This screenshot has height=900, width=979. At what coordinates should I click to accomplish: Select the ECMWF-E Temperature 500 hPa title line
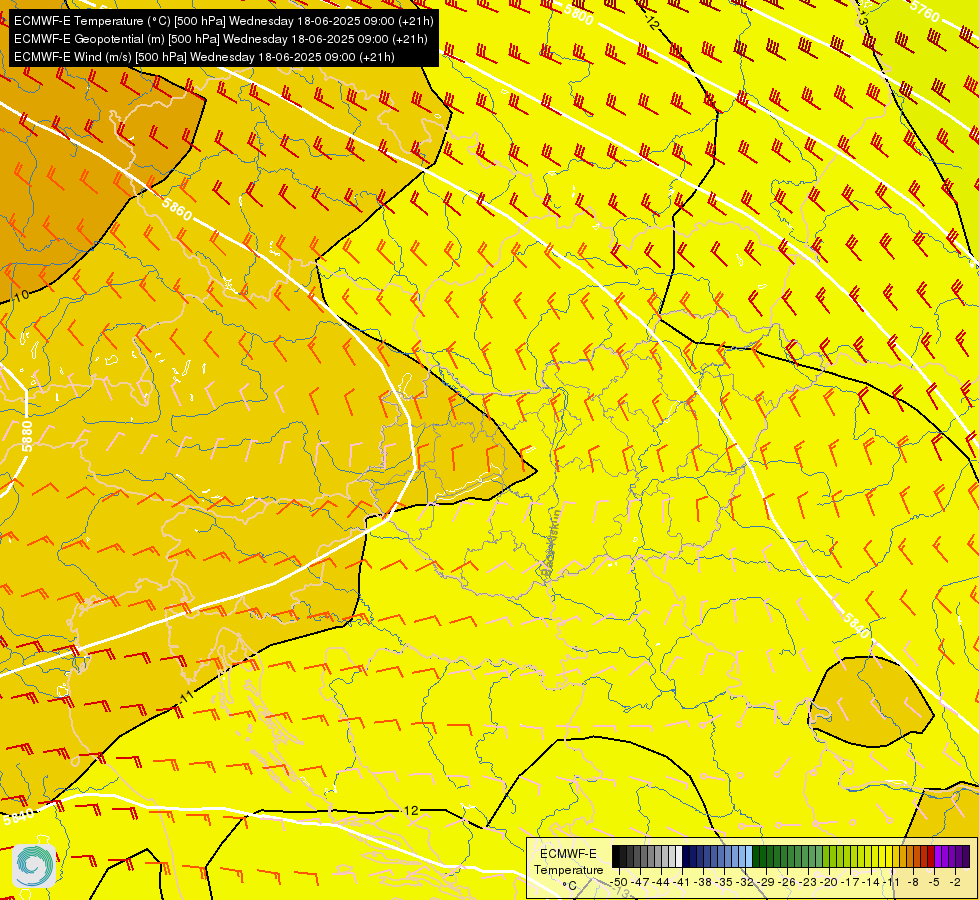click(x=223, y=21)
